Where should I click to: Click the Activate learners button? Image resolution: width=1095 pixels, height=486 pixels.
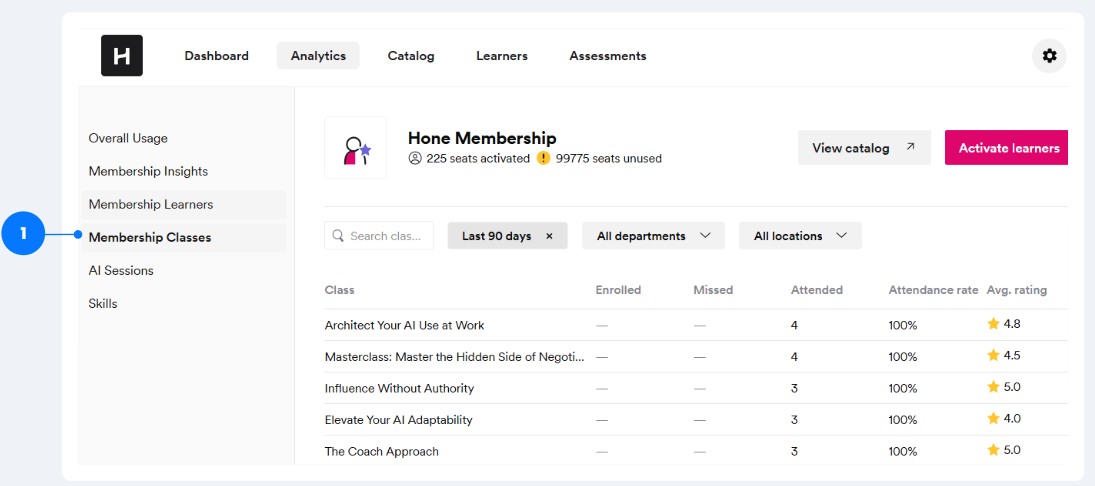coord(1006,147)
